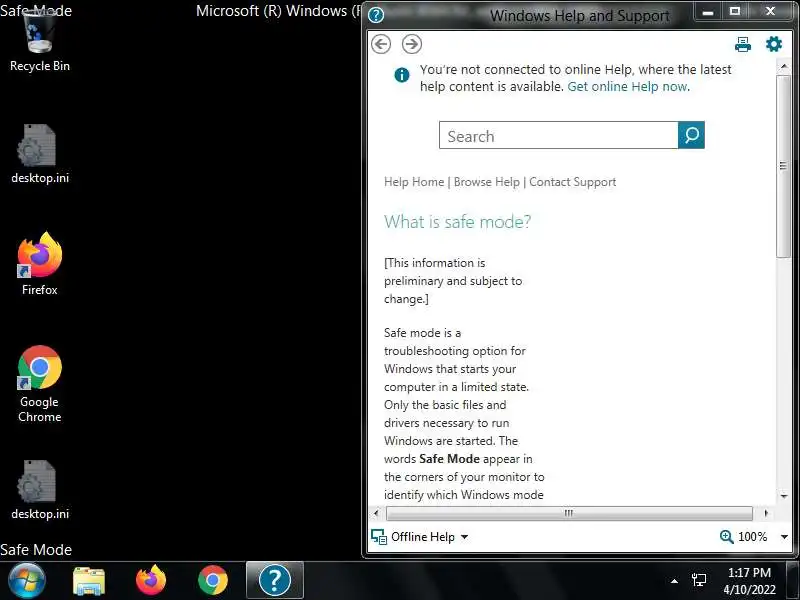The width and height of the screenshot is (800, 600).
Task: Go back in Help and Support
Action: tap(381, 44)
